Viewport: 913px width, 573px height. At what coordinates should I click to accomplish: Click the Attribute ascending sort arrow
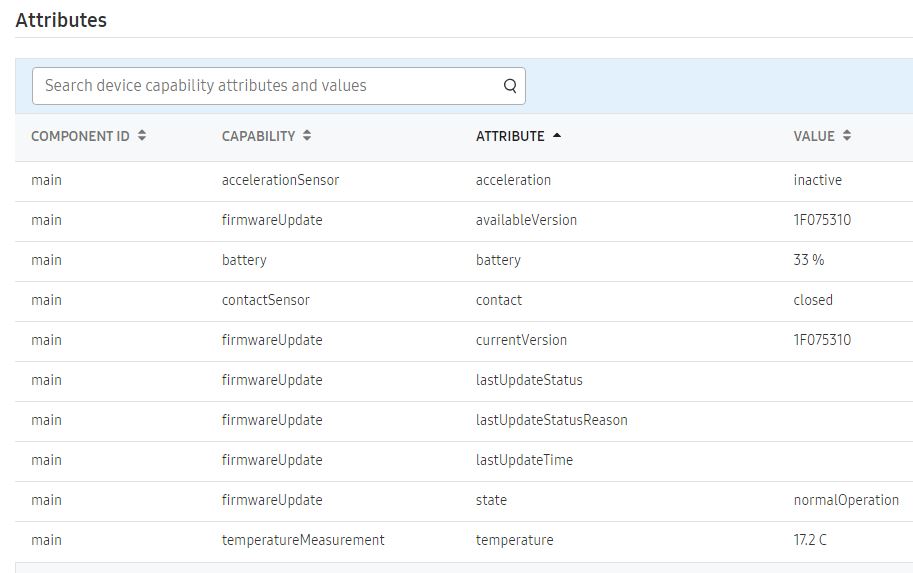pyautogui.click(x=557, y=135)
